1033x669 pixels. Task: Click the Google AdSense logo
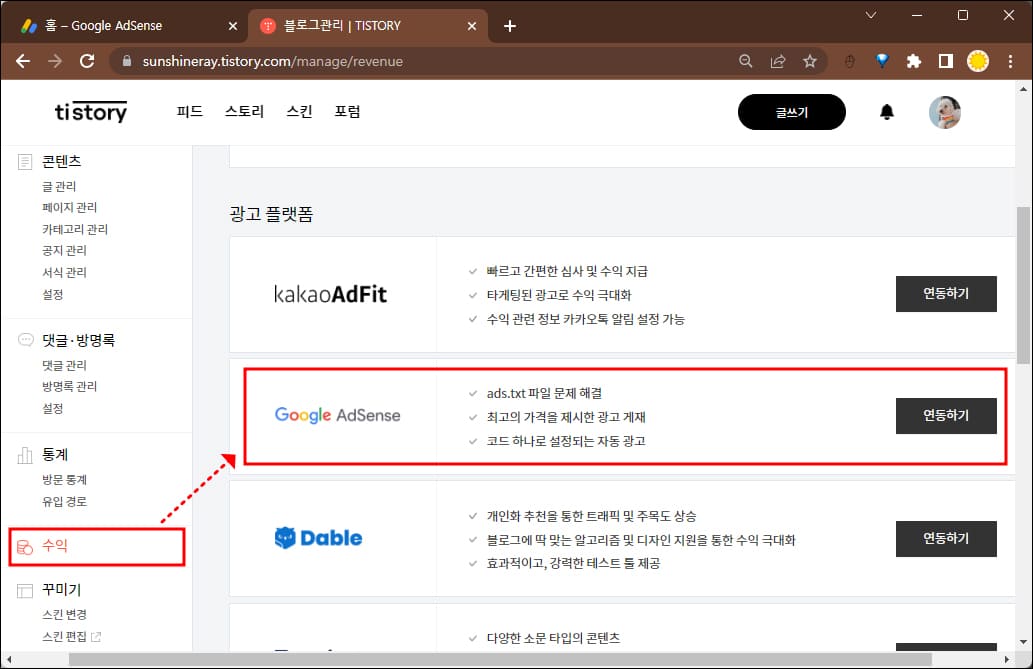tap(337, 415)
